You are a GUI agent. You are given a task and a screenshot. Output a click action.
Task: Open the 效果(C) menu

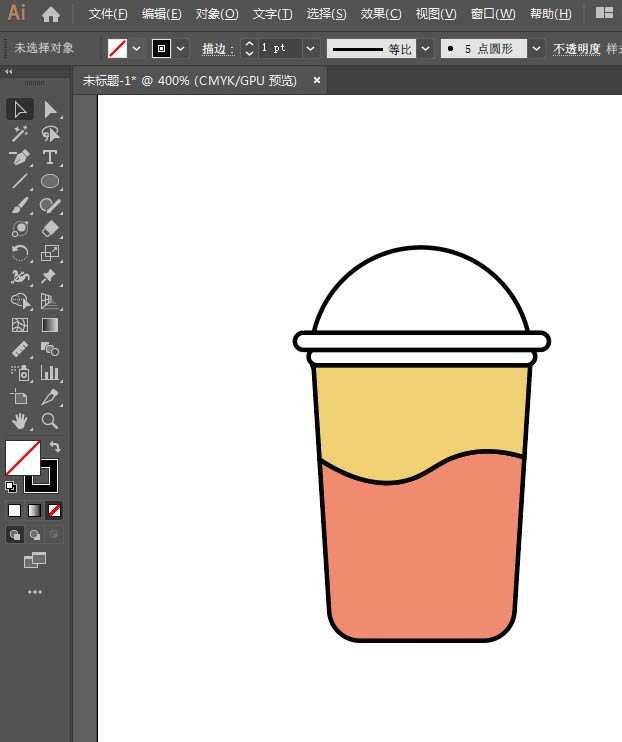tap(380, 14)
